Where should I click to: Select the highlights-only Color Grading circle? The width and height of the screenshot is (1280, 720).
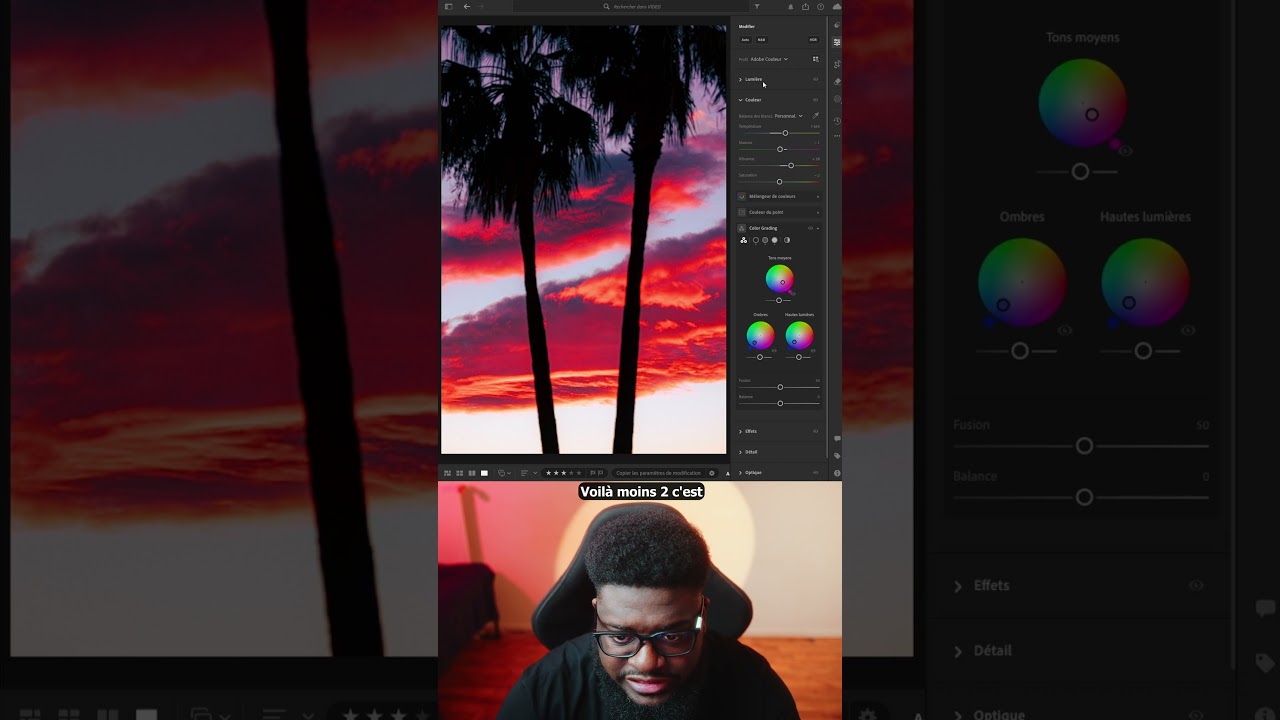click(x=775, y=240)
